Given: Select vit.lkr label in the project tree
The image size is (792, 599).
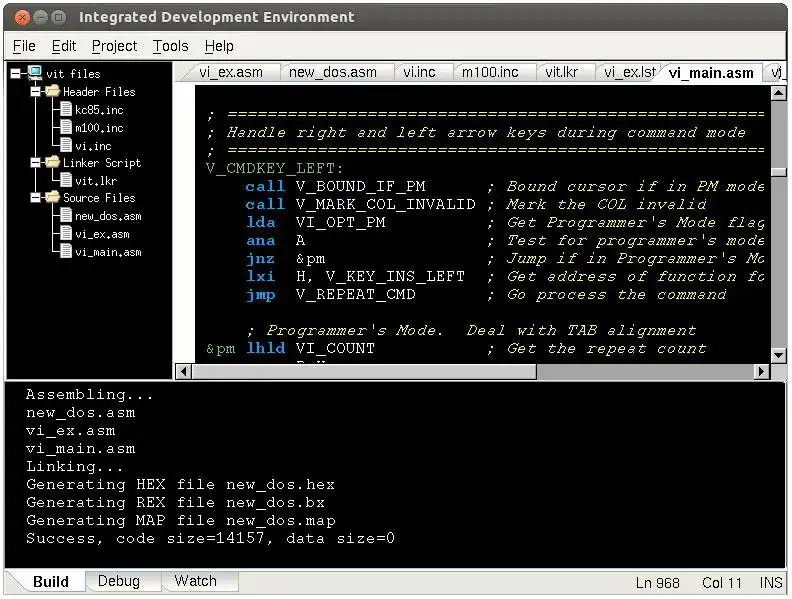Looking at the screenshot, I should [96, 181].
